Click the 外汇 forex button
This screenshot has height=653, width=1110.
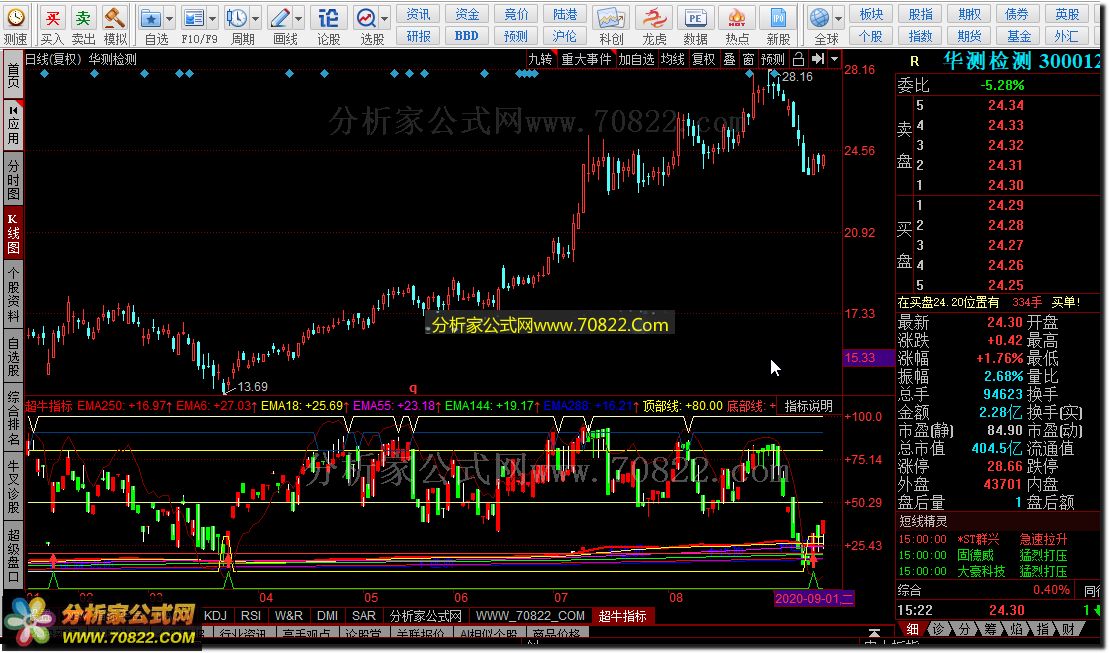(1067, 35)
